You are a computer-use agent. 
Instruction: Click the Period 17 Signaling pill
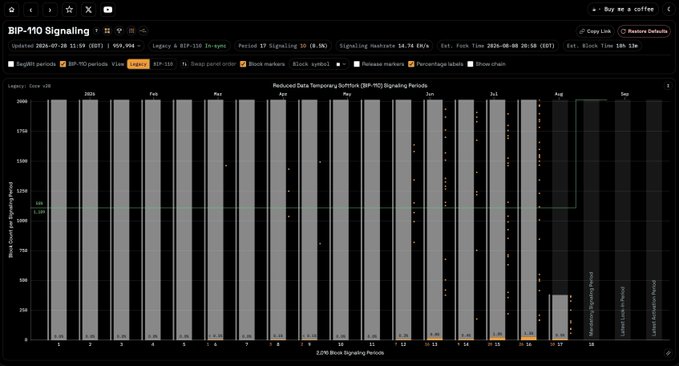[x=283, y=45]
